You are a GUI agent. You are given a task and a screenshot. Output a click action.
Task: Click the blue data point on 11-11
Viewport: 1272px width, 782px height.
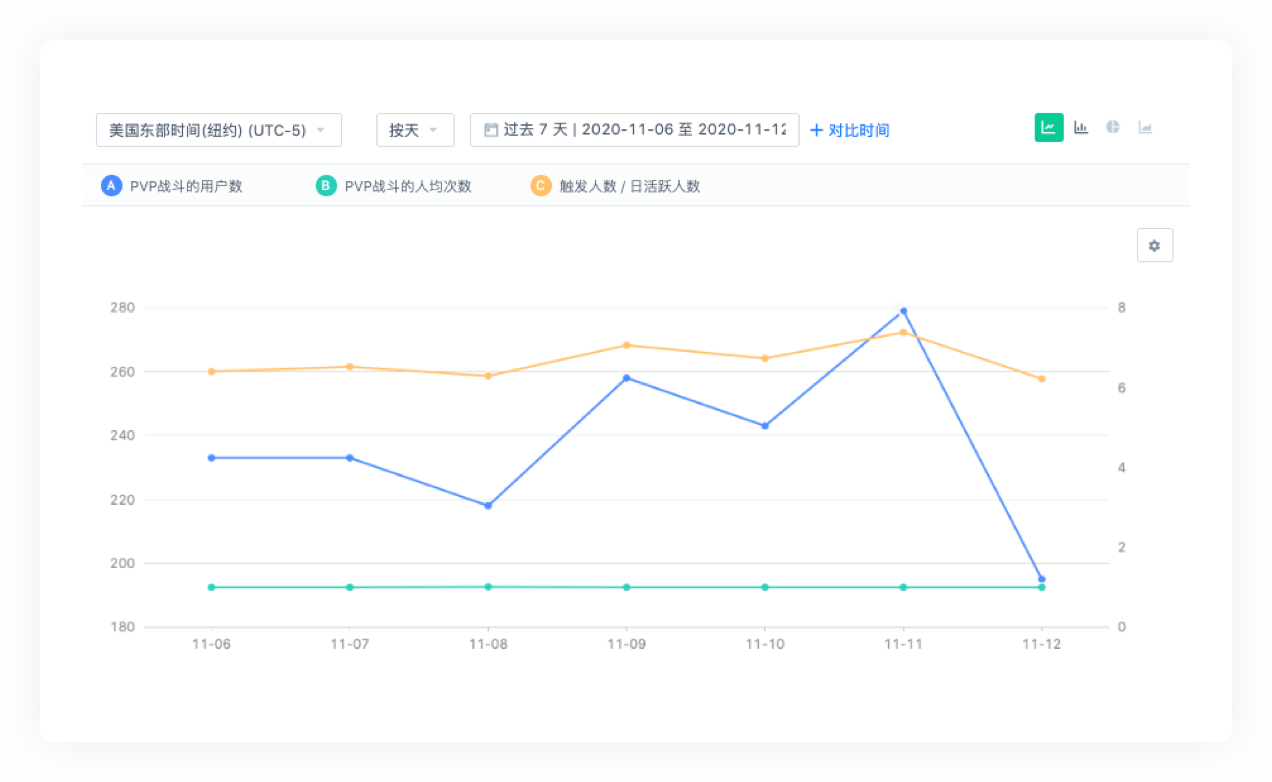point(903,311)
